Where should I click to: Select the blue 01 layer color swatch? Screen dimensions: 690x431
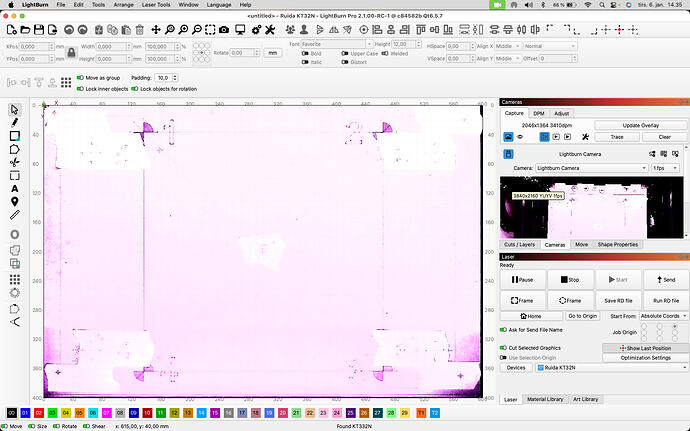point(25,413)
